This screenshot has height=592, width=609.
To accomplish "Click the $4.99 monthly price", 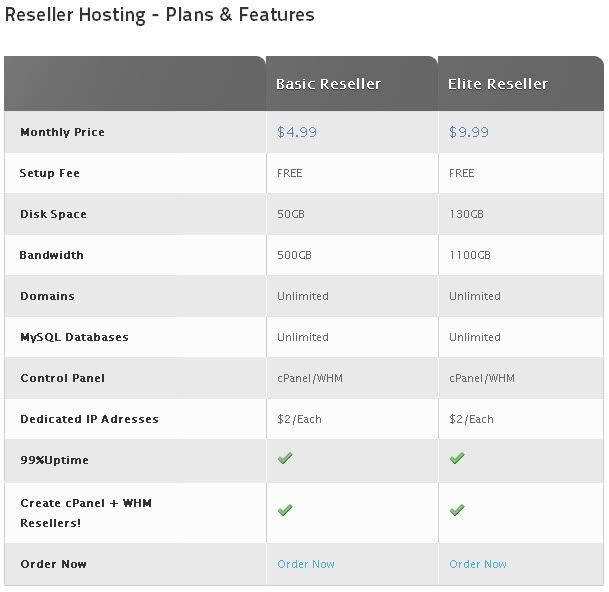I will (297, 132).
